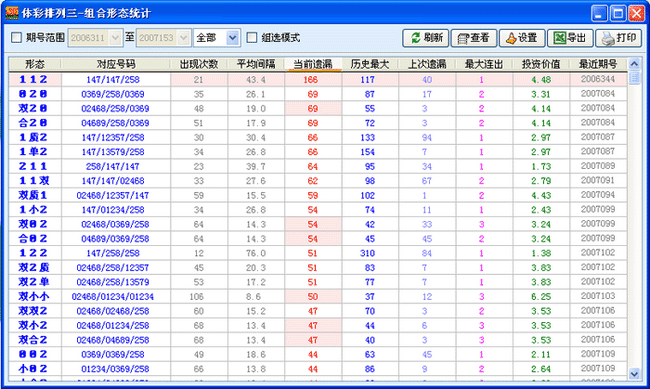Sort by 平均间隔 column header
Screen dimensions: 650x389
pos(256,64)
